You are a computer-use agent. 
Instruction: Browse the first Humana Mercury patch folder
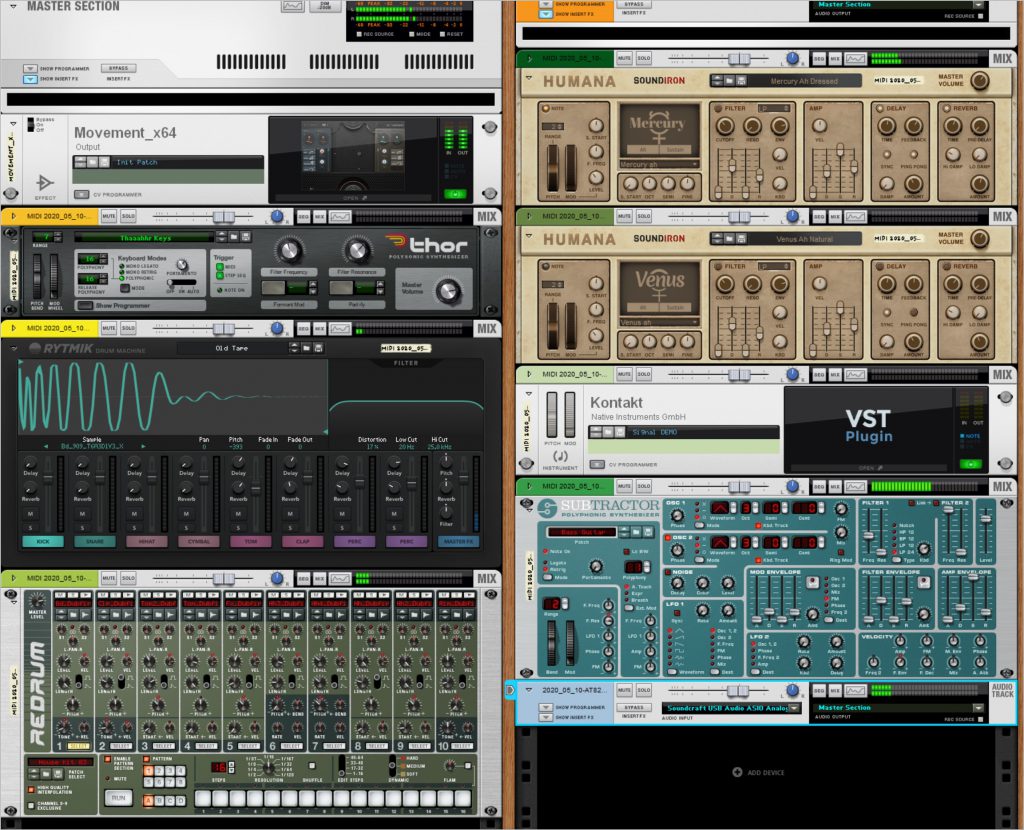coord(730,81)
